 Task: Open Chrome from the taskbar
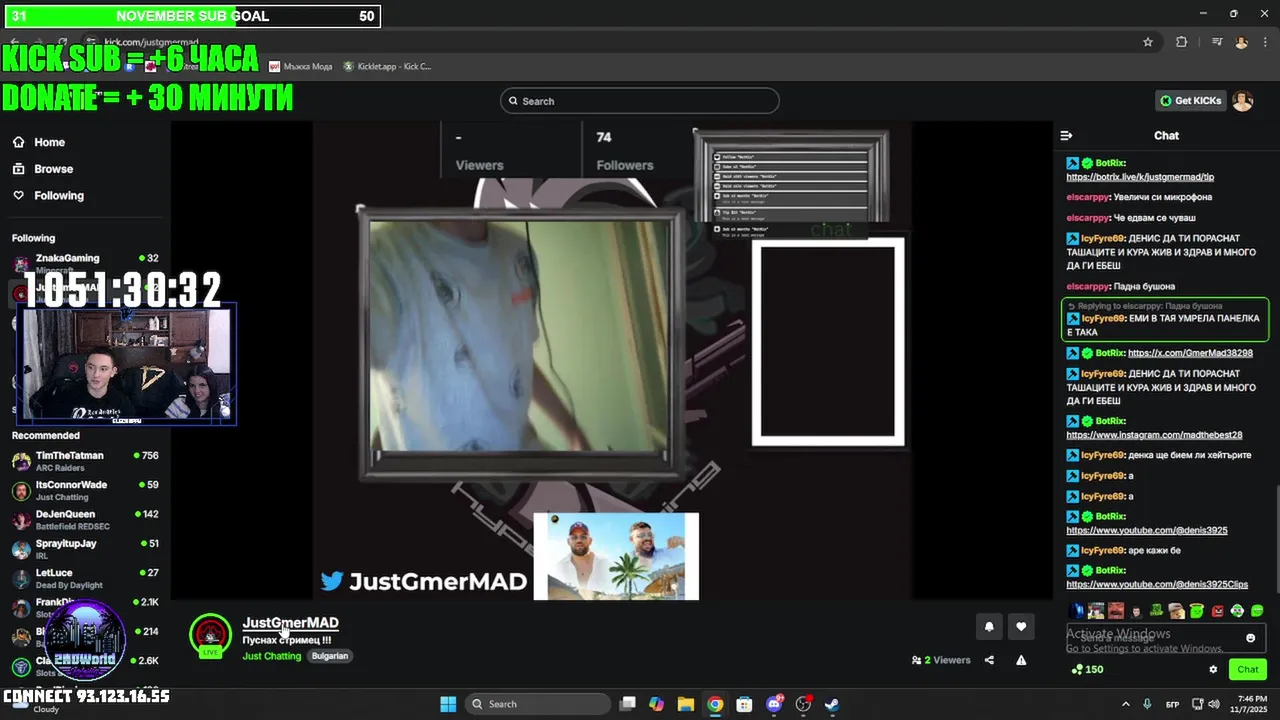click(x=715, y=704)
